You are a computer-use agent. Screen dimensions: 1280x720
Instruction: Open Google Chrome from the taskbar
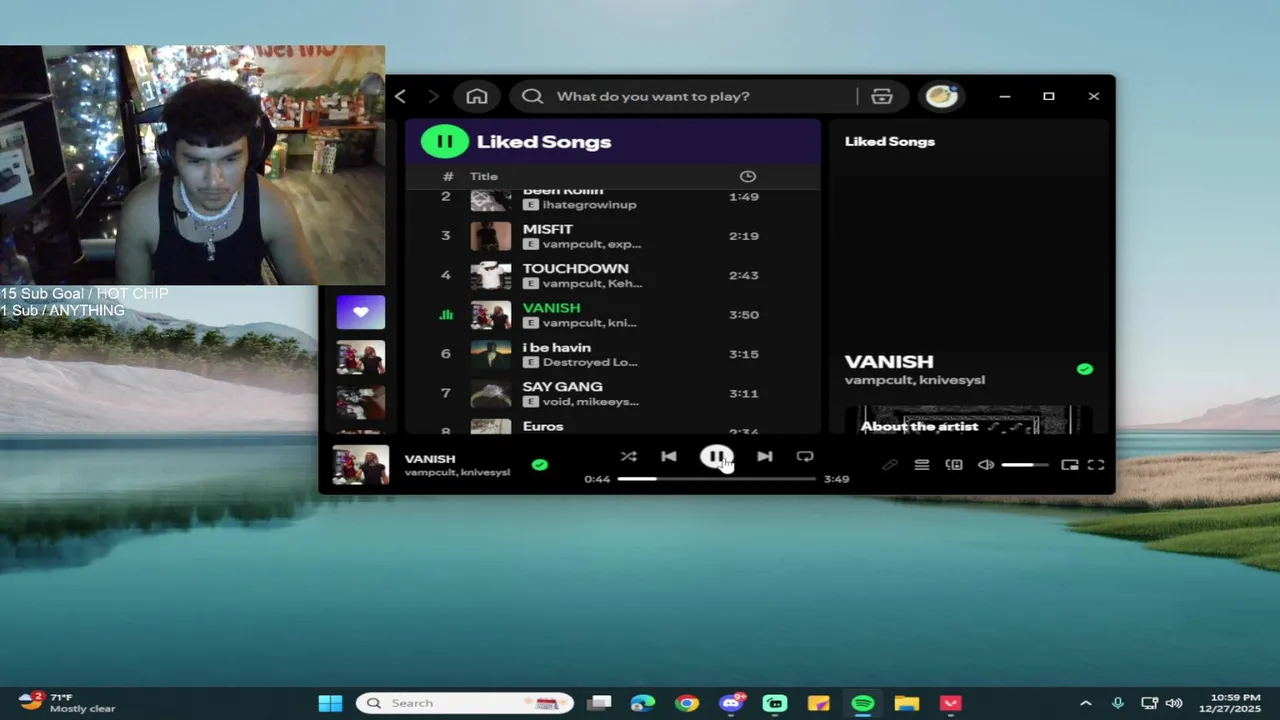click(686, 703)
